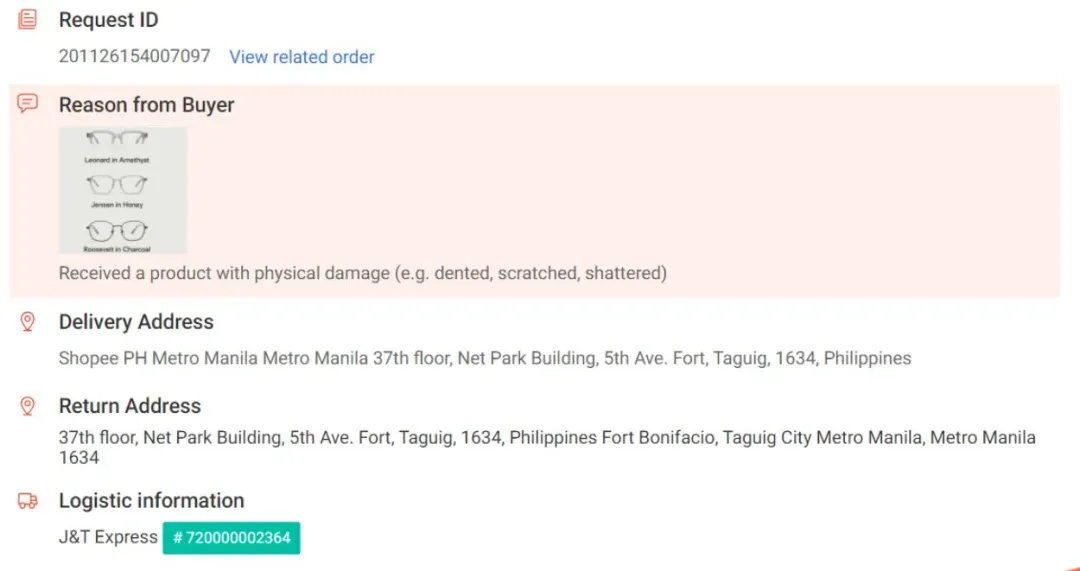This screenshot has height=571, width=1080.
Task: Open the View related order link
Action: click(x=302, y=56)
